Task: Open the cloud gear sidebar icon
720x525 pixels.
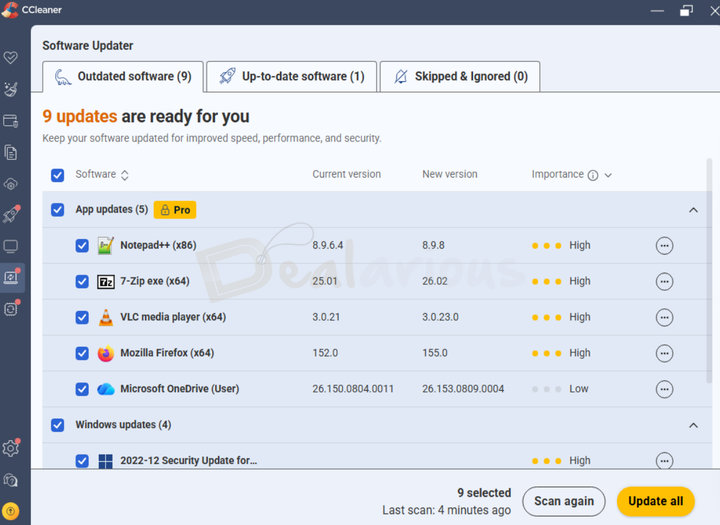Action: pos(11,184)
